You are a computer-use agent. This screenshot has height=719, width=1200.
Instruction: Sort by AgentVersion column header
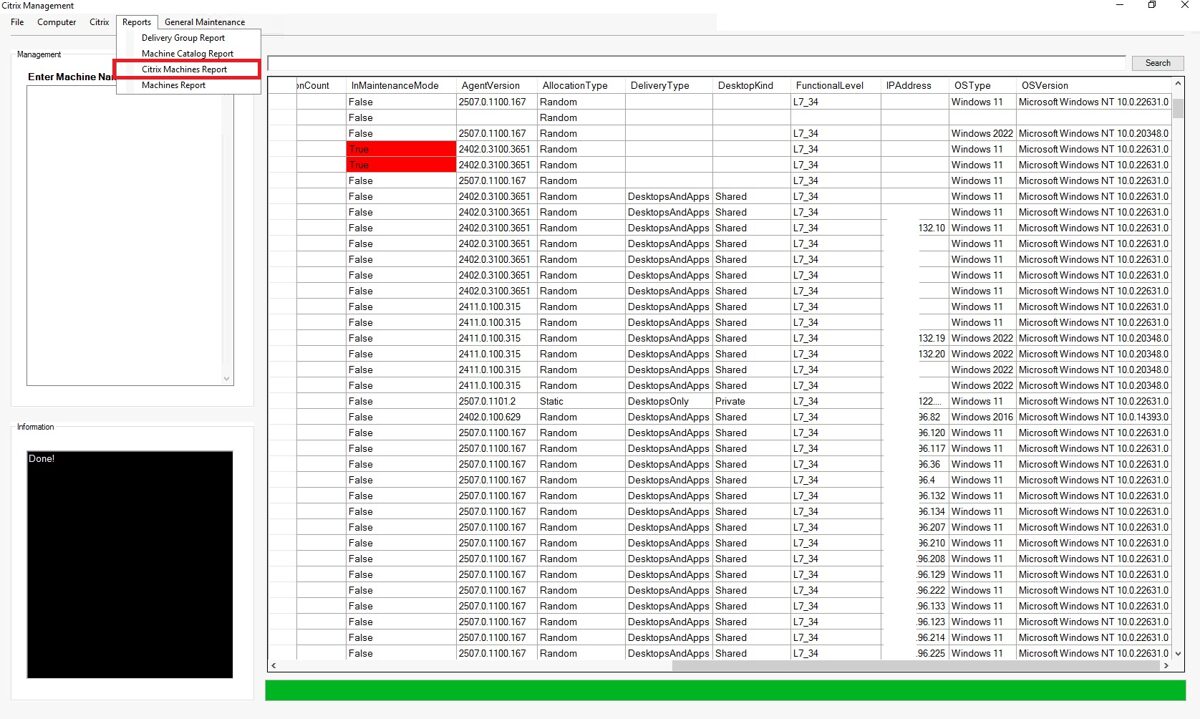pyautogui.click(x=496, y=86)
